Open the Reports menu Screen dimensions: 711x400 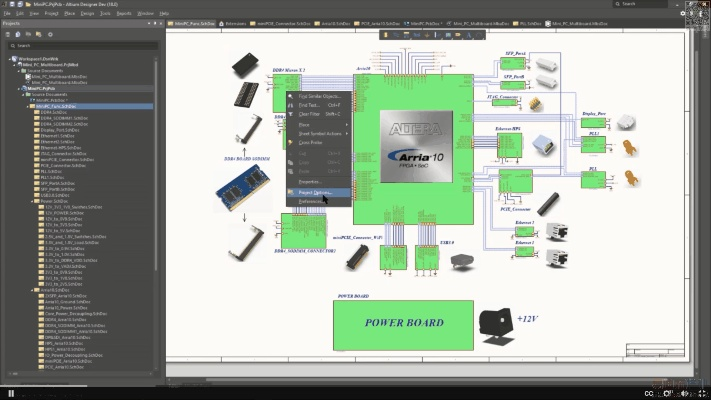[x=123, y=13]
